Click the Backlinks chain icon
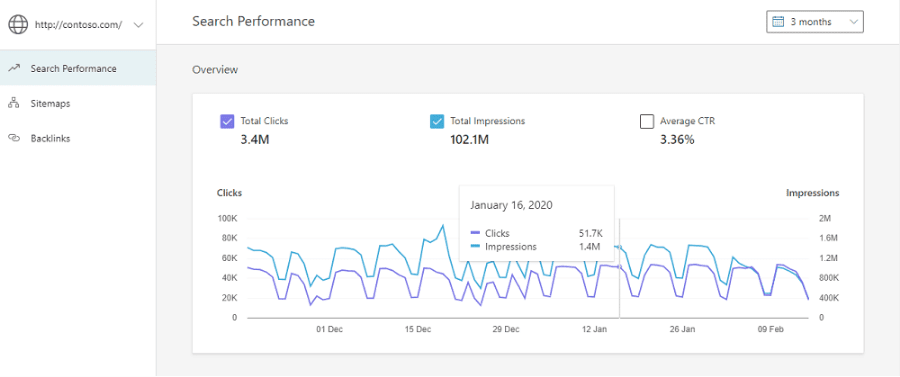 coord(14,138)
